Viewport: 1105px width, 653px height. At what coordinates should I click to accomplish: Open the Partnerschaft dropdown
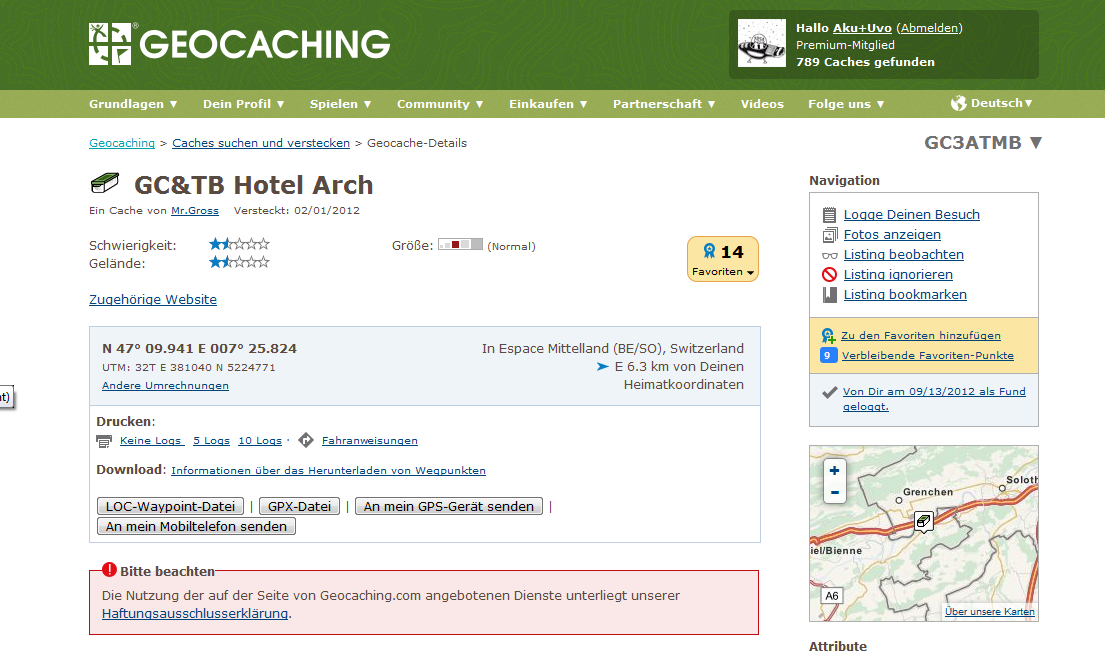point(665,104)
